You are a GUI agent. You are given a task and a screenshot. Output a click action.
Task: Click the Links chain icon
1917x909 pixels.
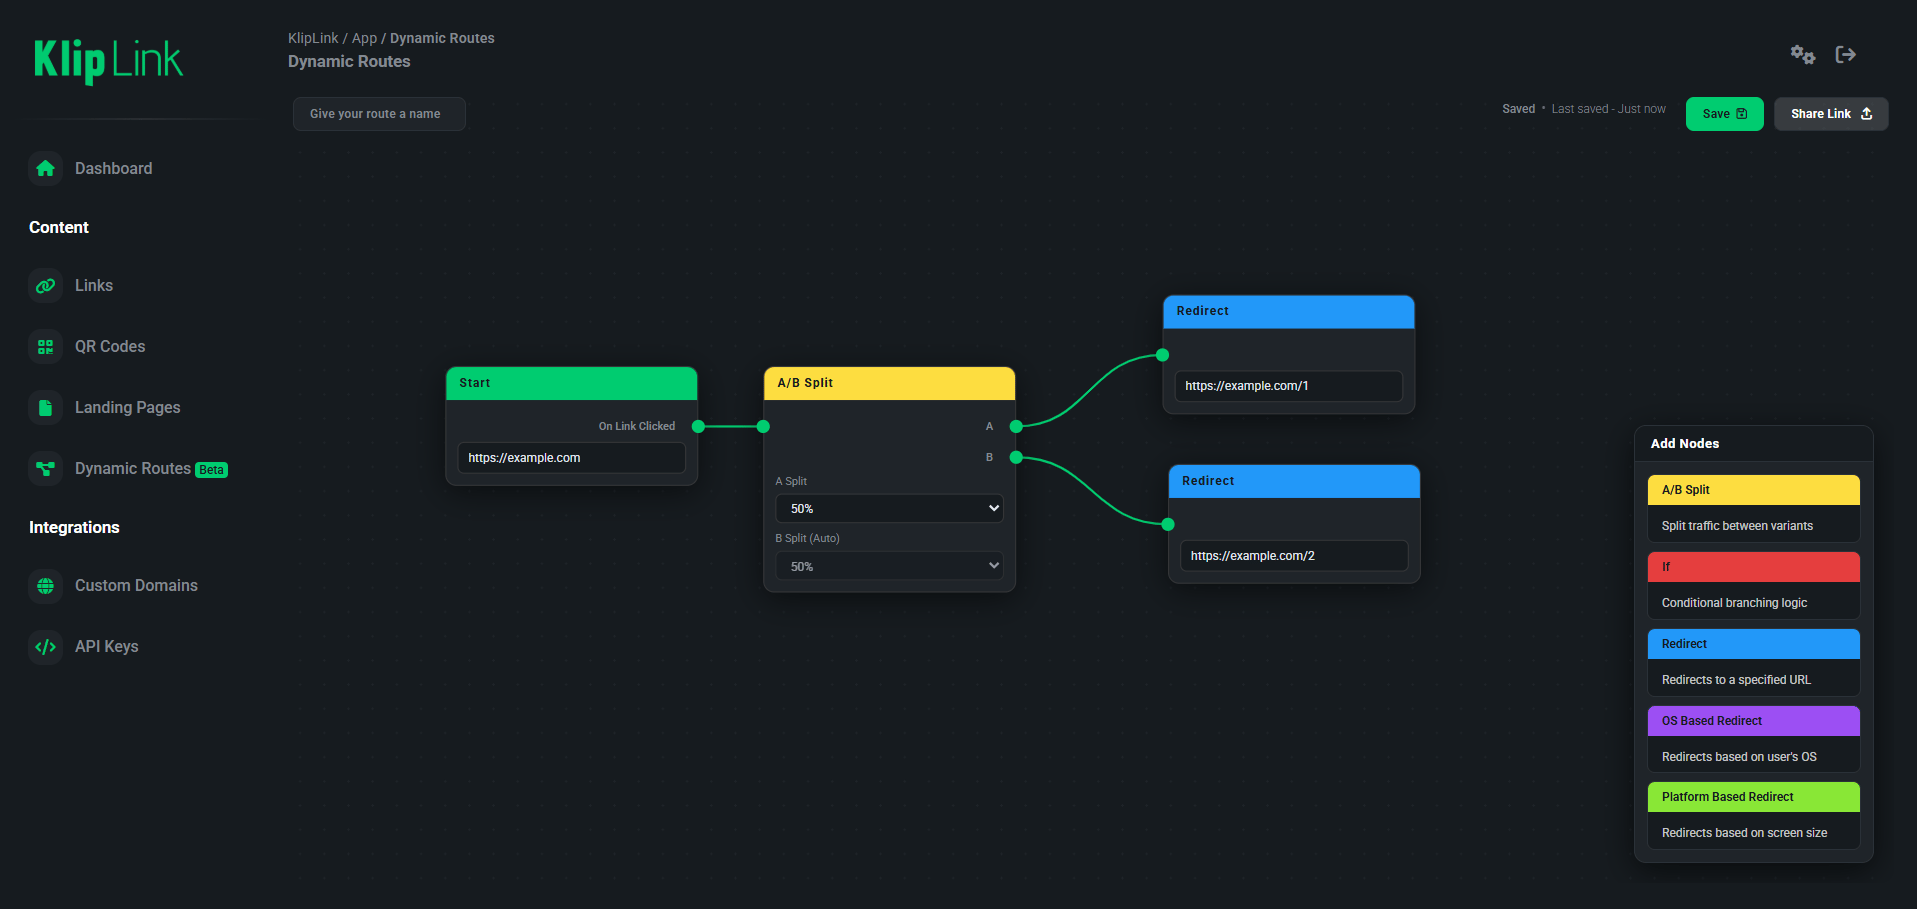point(45,286)
